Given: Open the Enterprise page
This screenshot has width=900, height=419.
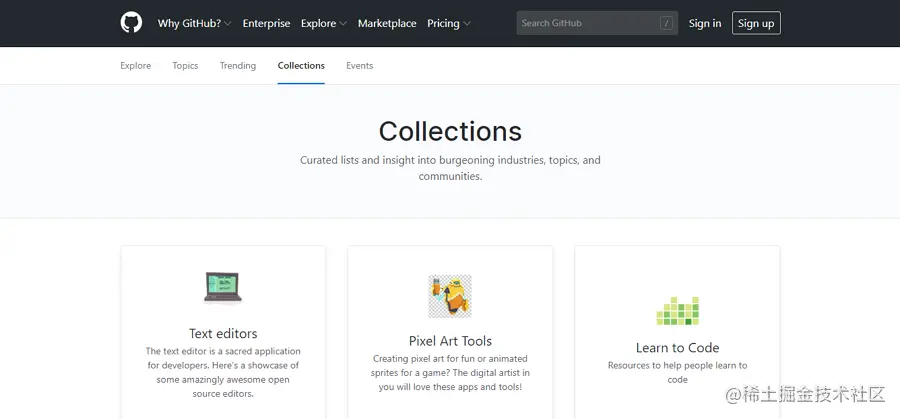Looking at the screenshot, I should [266, 24].
